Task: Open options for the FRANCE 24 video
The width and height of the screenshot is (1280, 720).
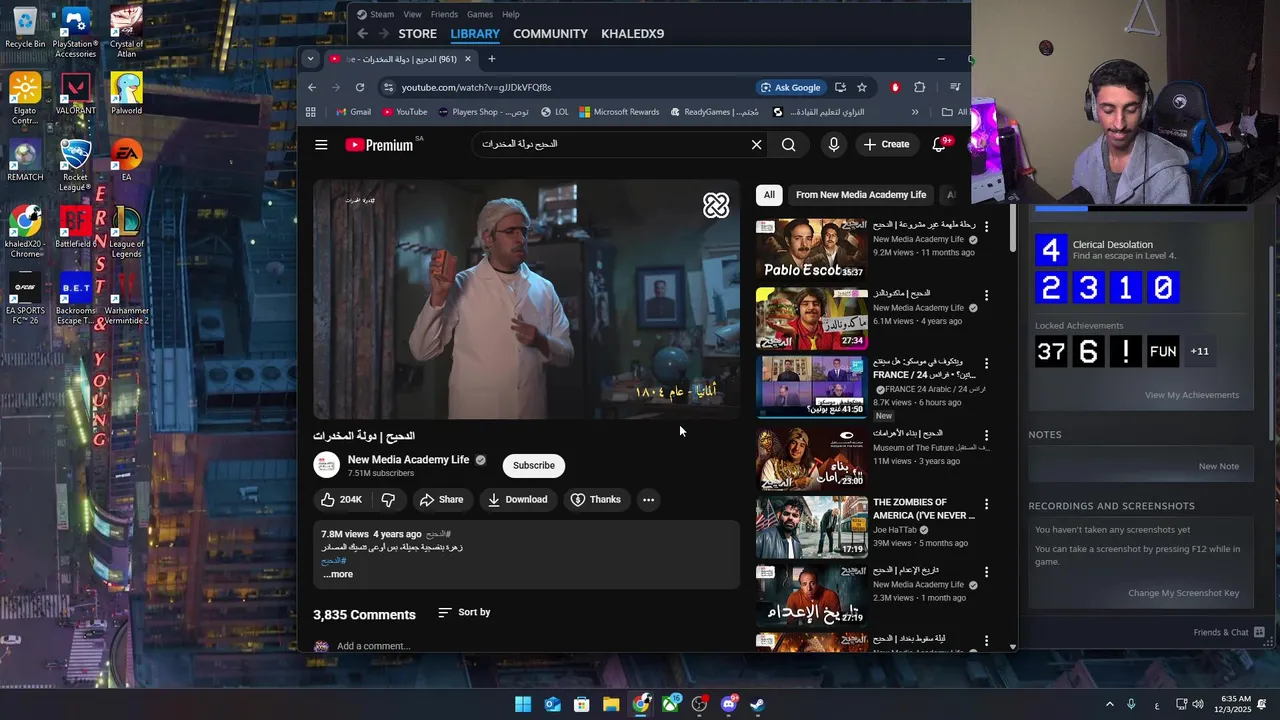Action: click(x=986, y=364)
